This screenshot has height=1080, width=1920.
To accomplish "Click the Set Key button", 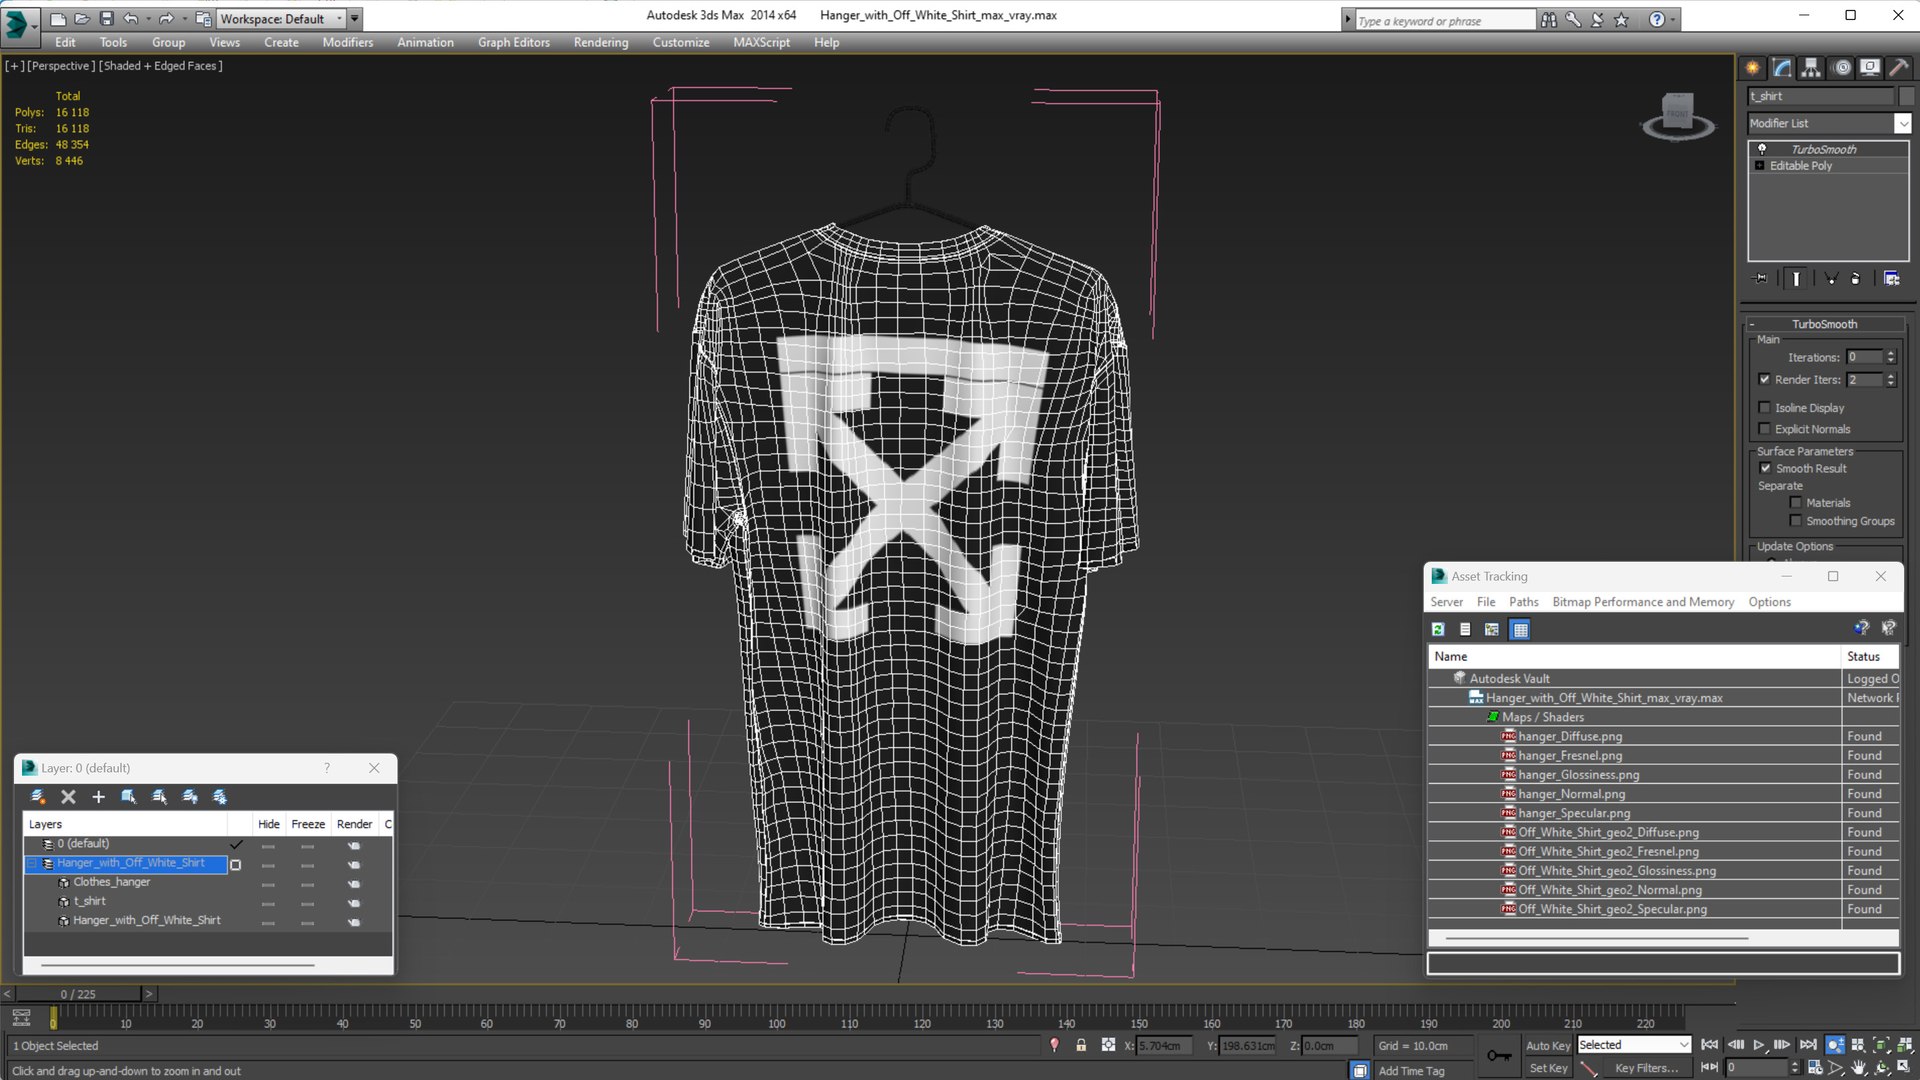I will 1547,1068.
